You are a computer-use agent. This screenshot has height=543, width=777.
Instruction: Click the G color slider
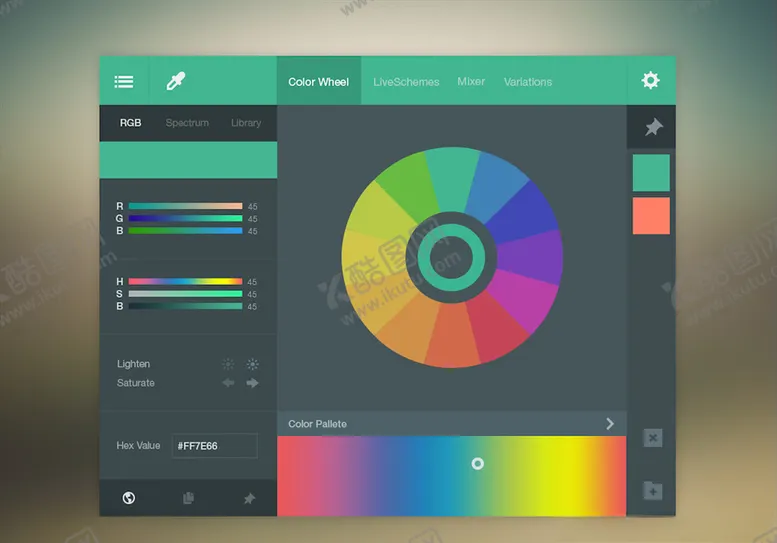185,218
